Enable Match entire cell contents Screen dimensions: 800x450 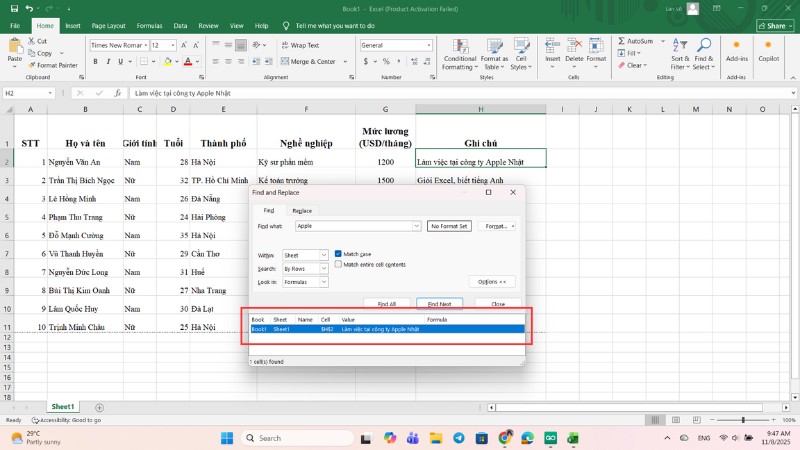338,264
